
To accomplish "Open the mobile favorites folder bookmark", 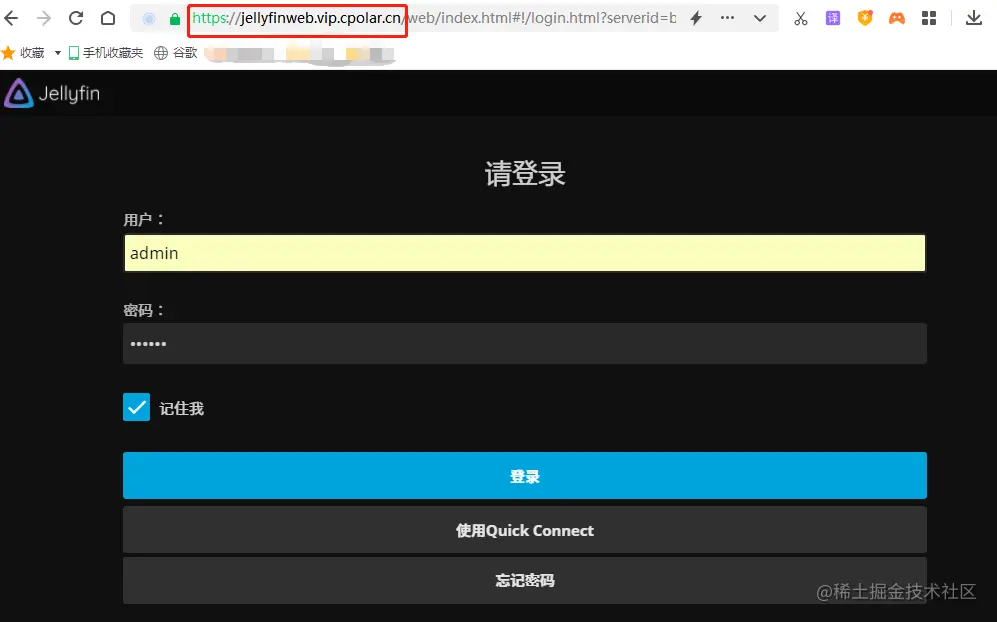I will pos(106,53).
